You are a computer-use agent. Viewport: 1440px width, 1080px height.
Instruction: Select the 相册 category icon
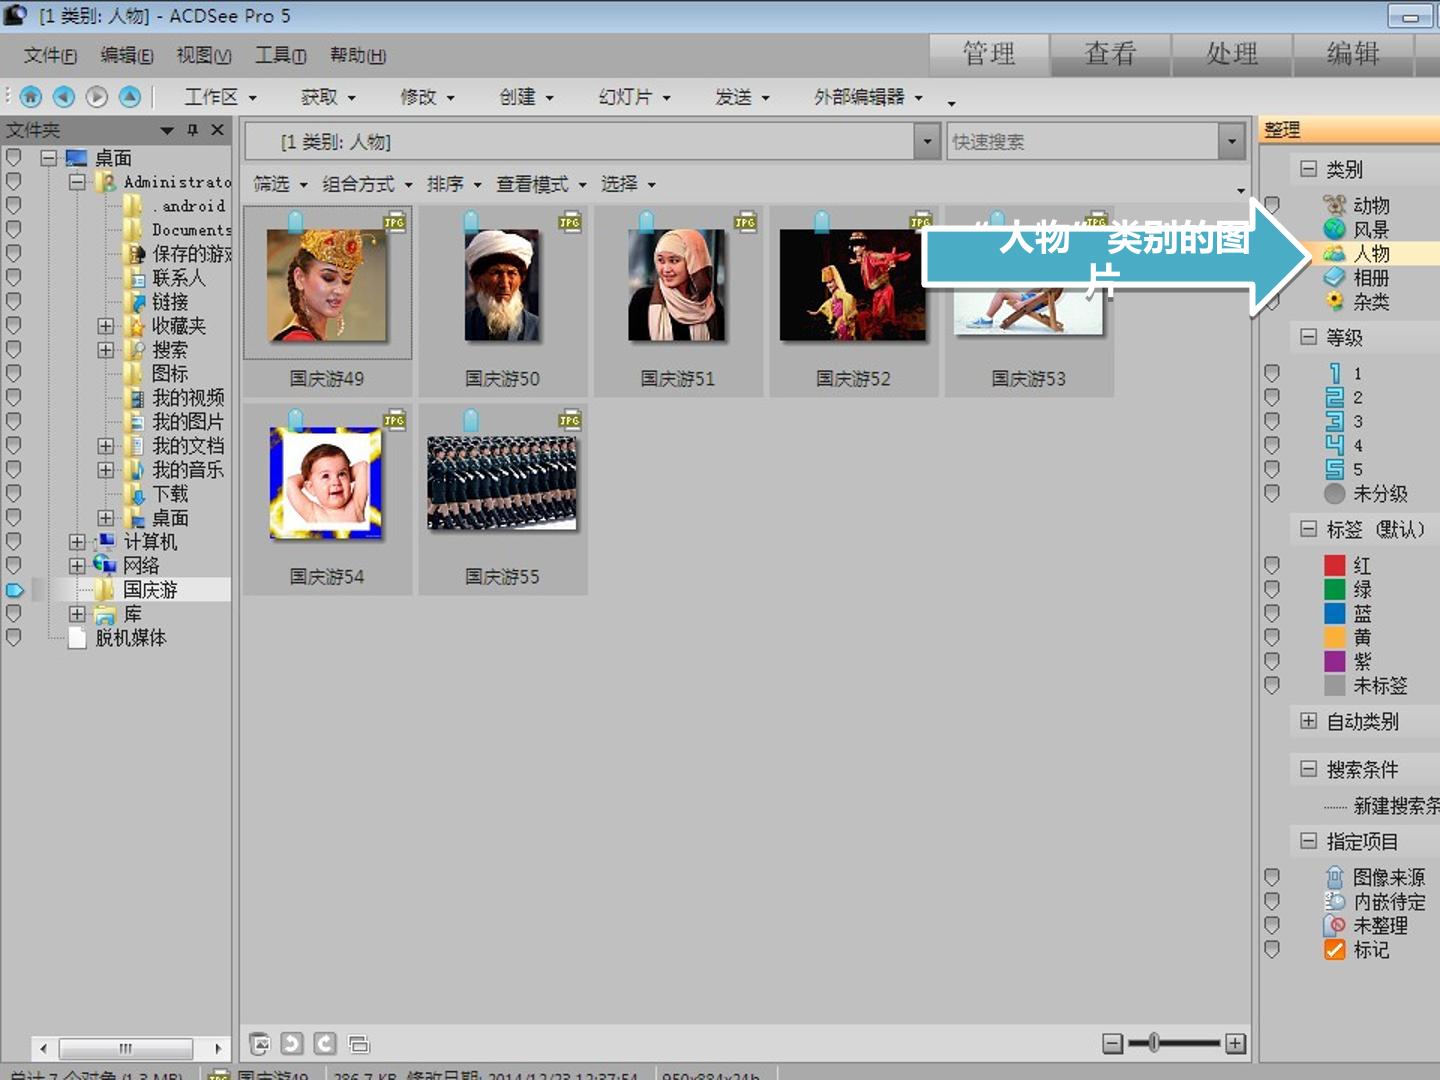click(1334, 277)
